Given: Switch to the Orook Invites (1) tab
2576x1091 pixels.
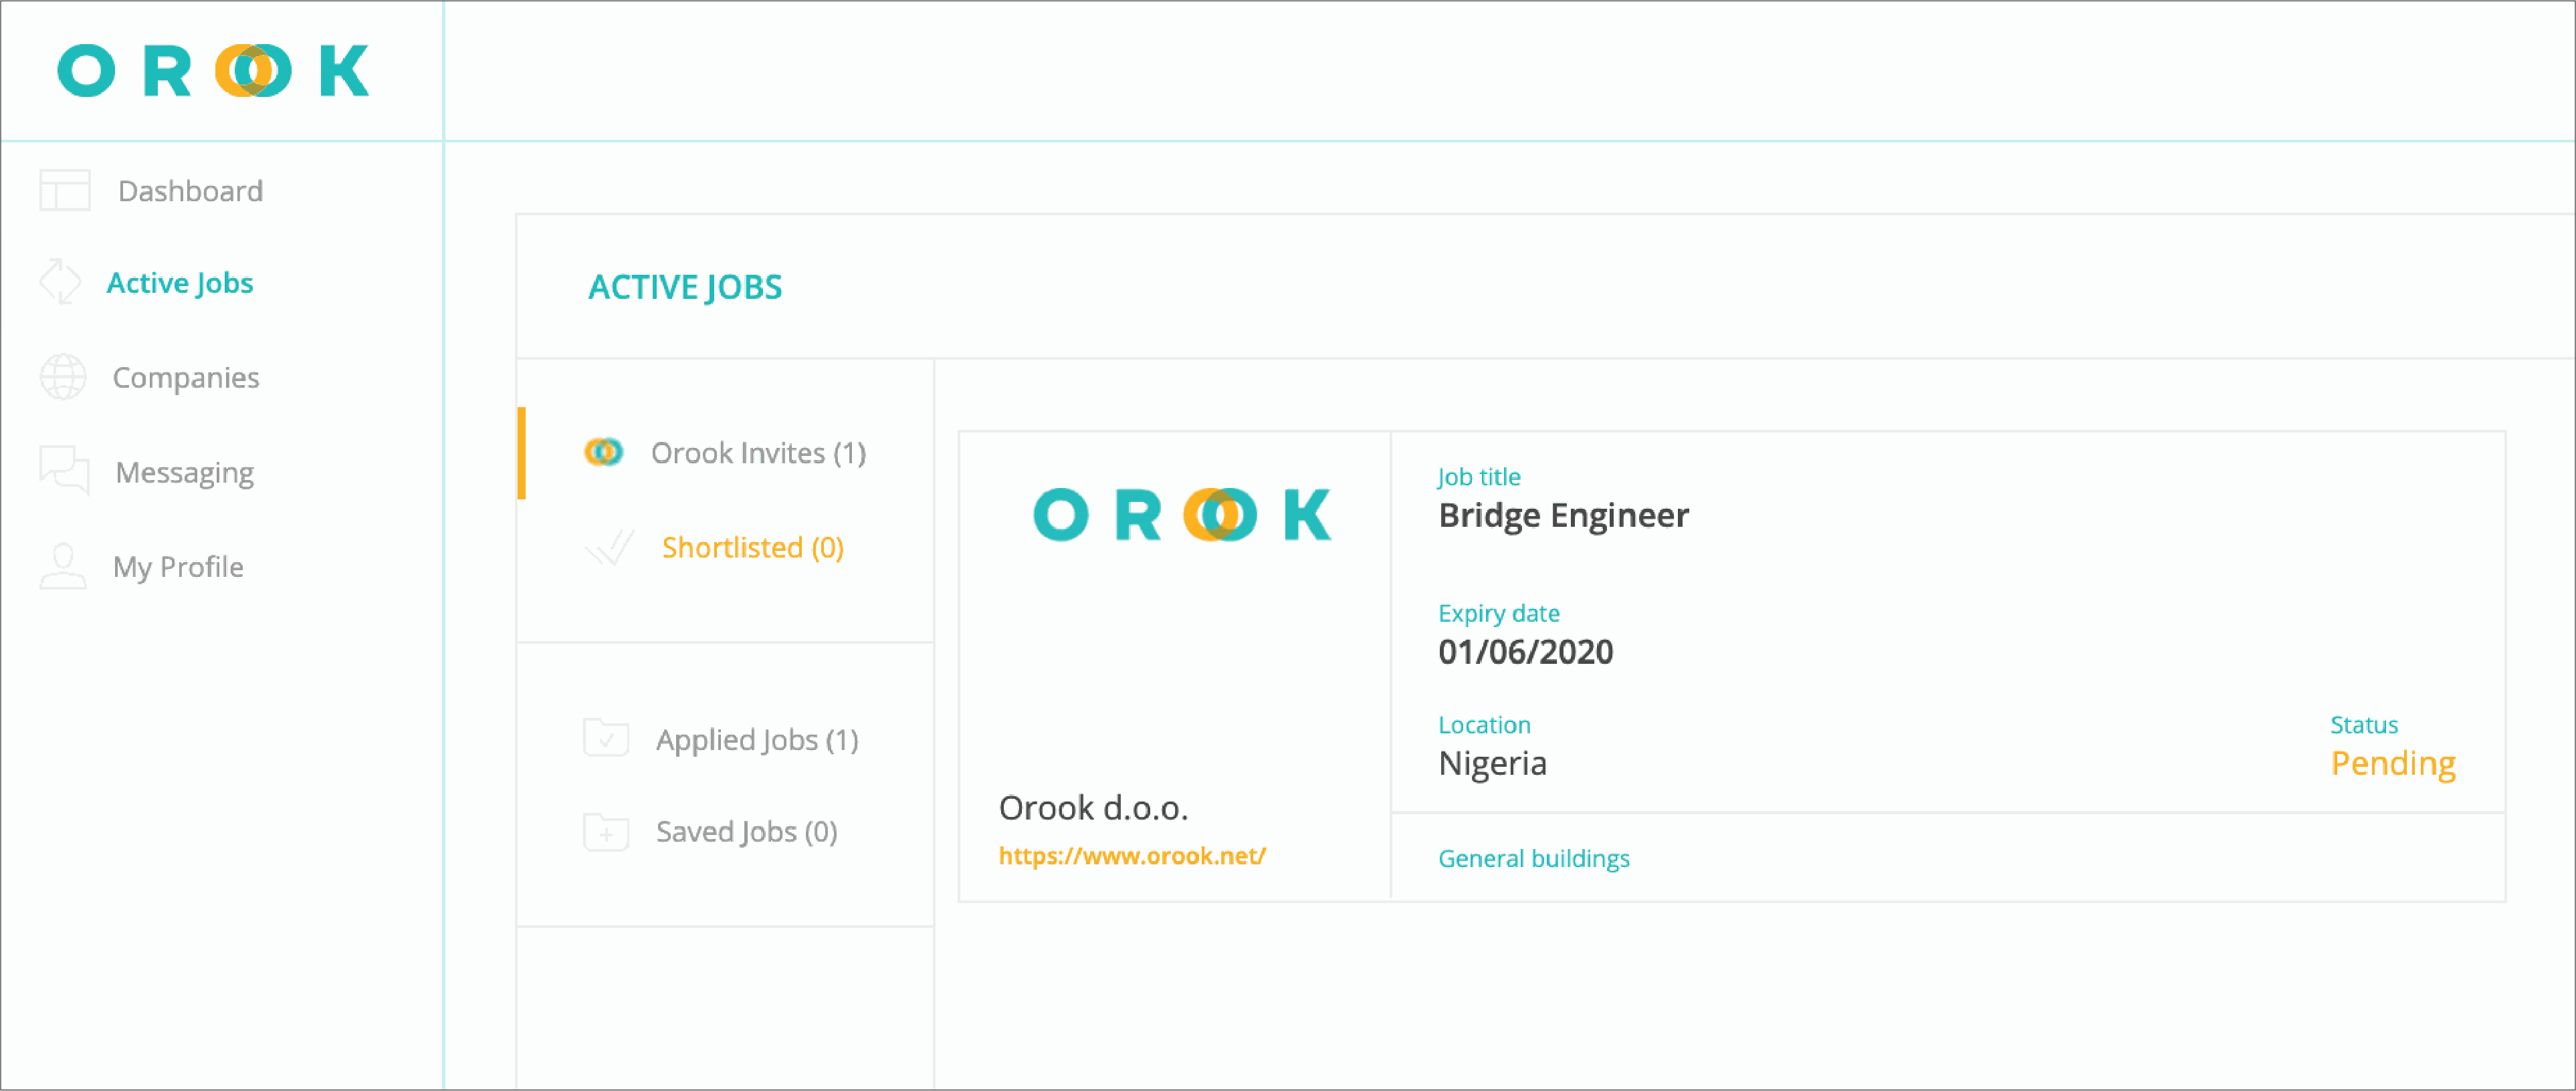Looking at the screenshot, I should 758,453.
